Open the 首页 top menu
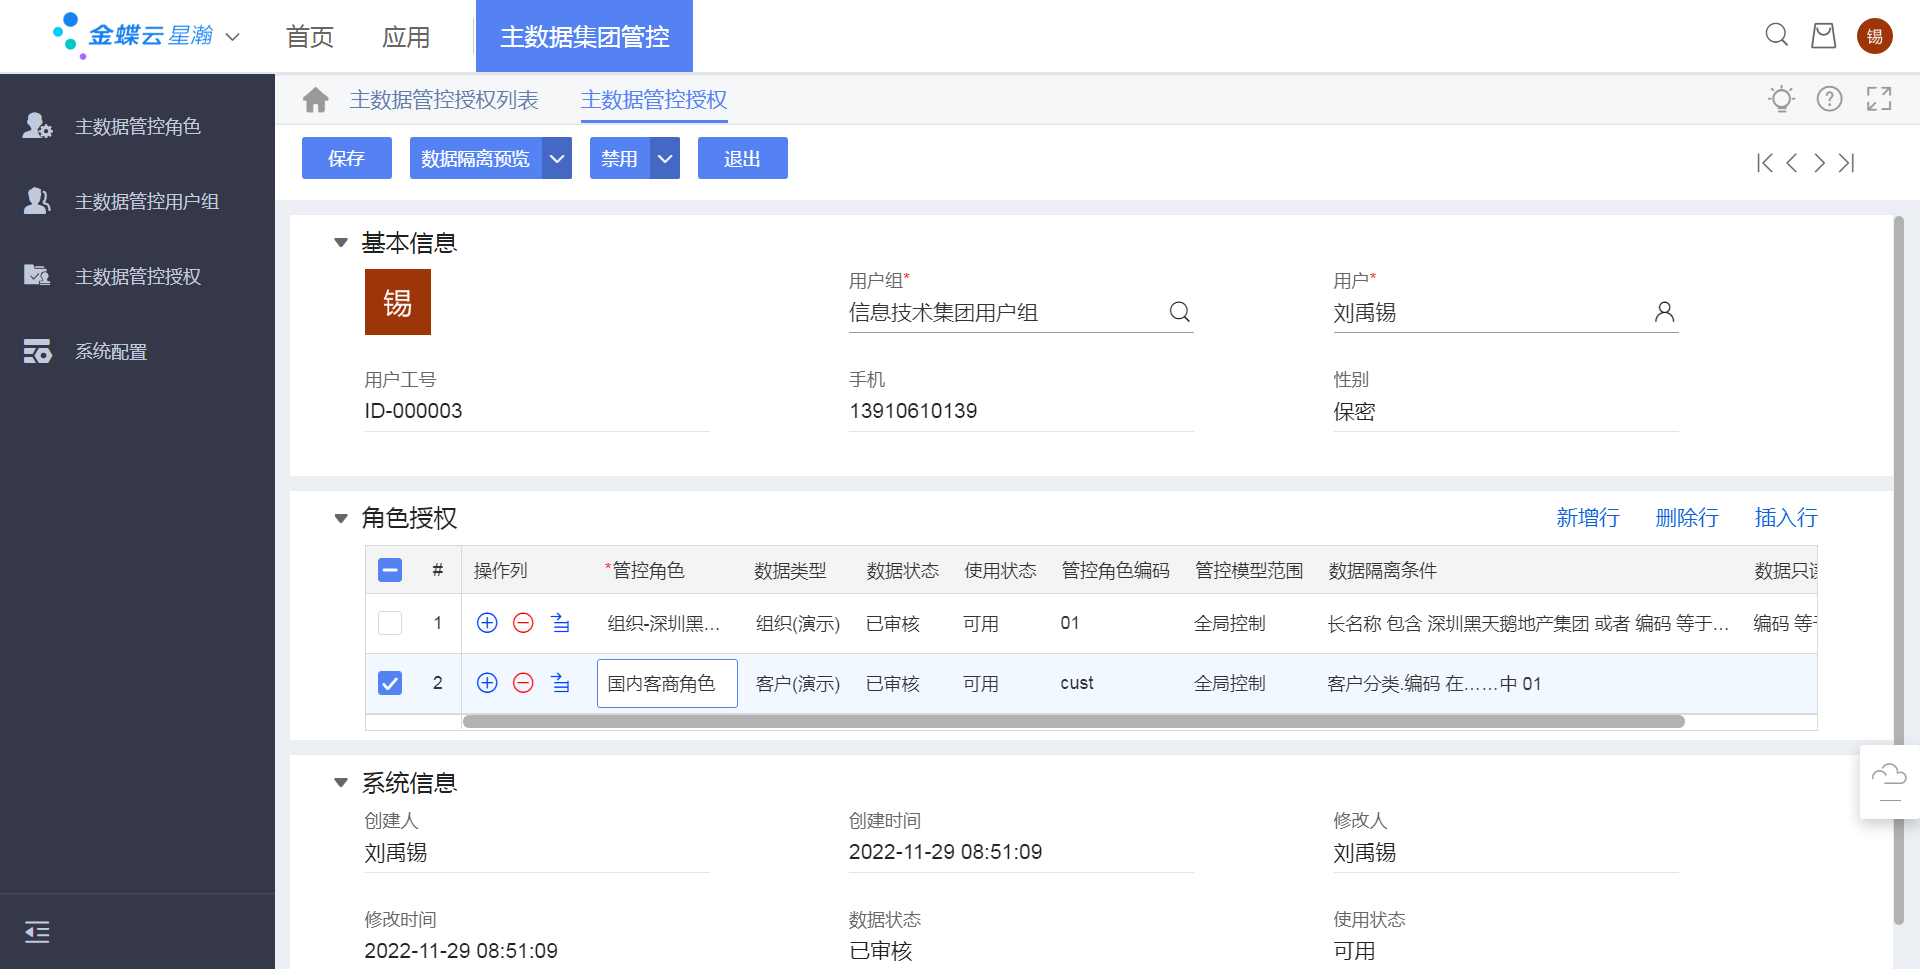This screenshot has height=969, width=1920. coord(310,37)
